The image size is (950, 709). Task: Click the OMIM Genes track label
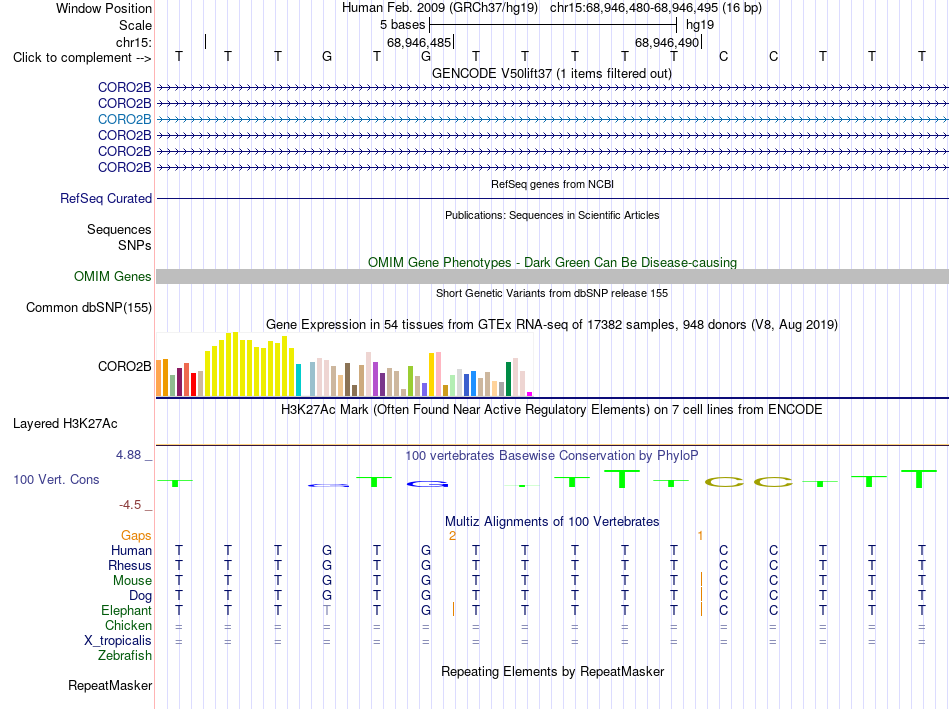112,276
